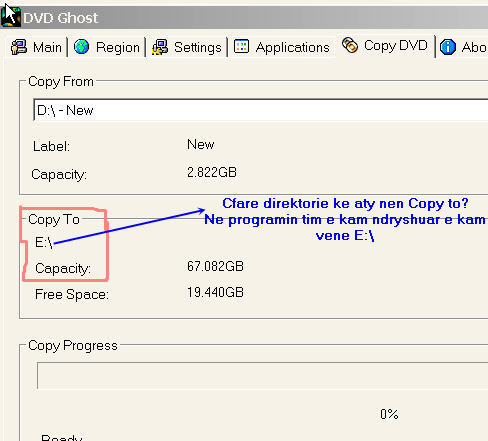Click the Settings tab gear-computer icon
The width and height of the screenshot is (488, 441).
point(160,47)
